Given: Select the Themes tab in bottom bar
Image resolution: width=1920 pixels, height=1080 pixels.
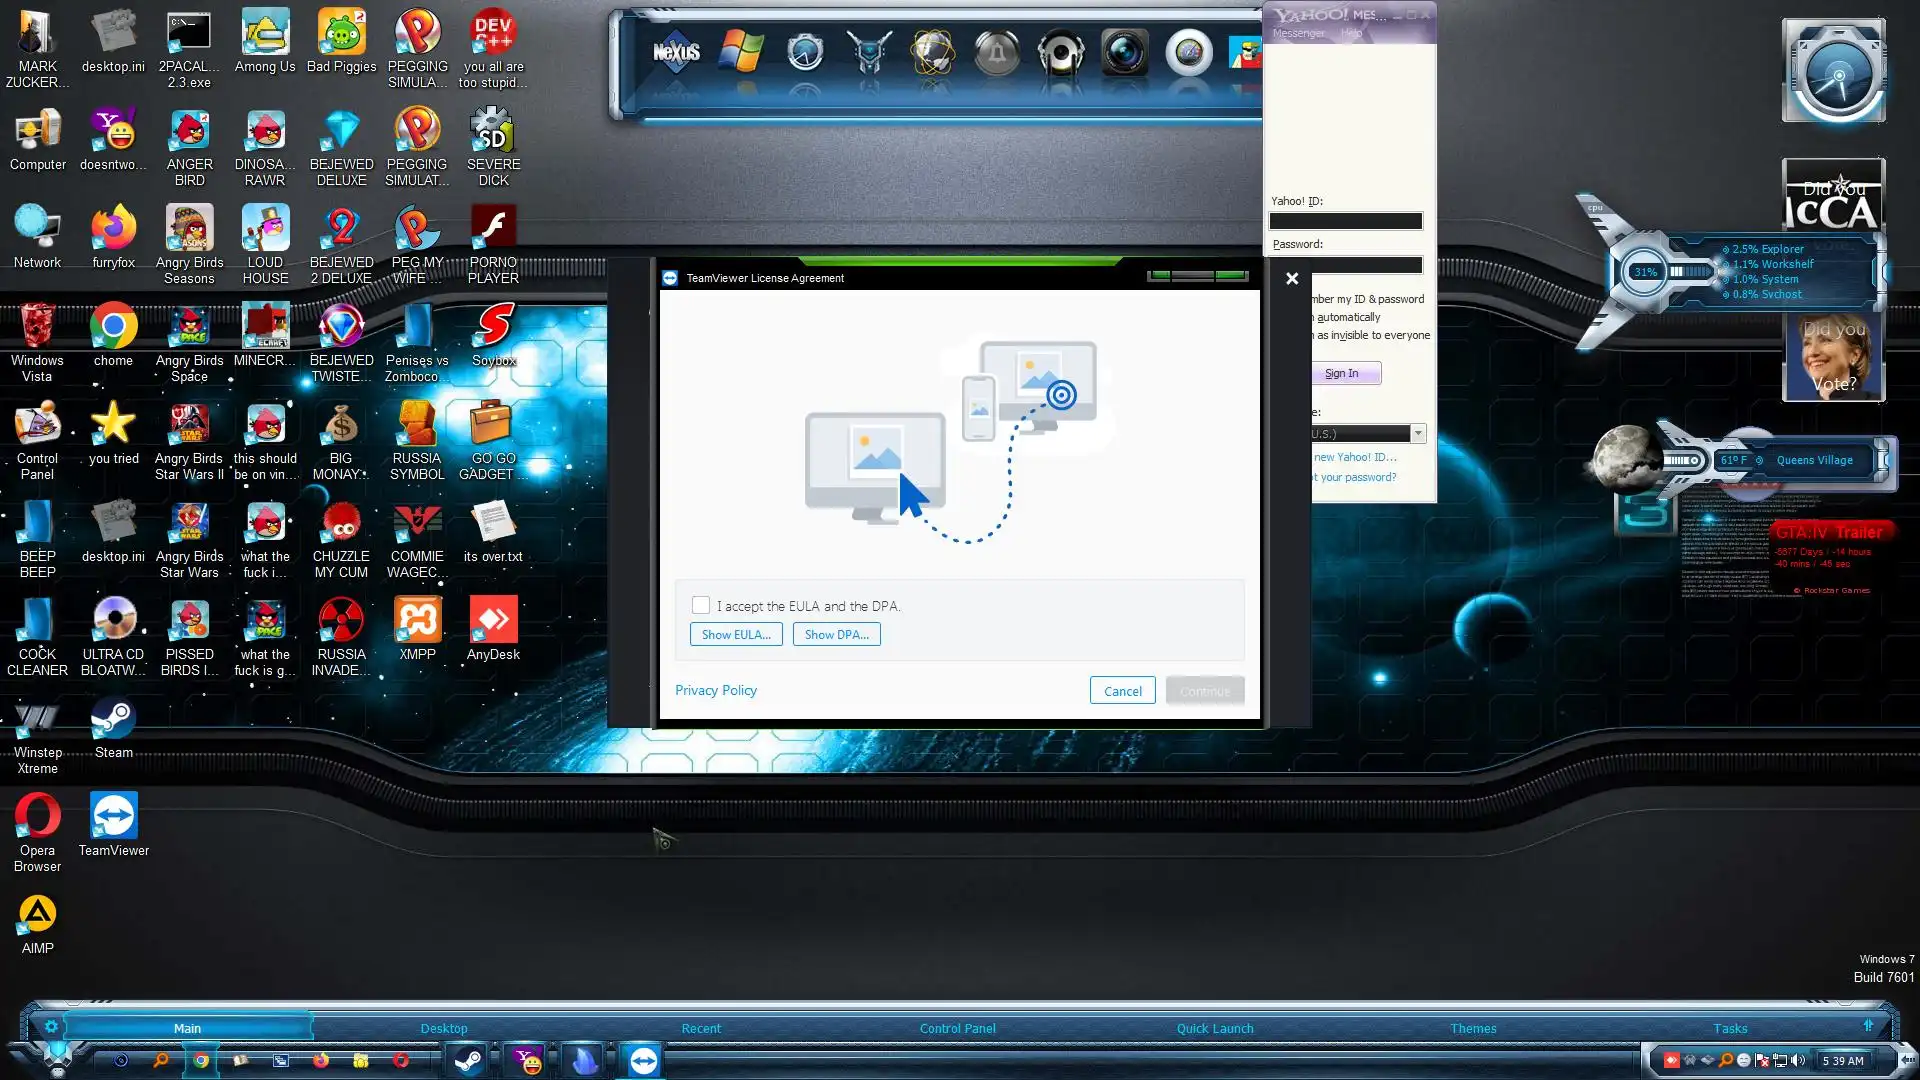Looking at the screenshot, I should (1473, 1028).
